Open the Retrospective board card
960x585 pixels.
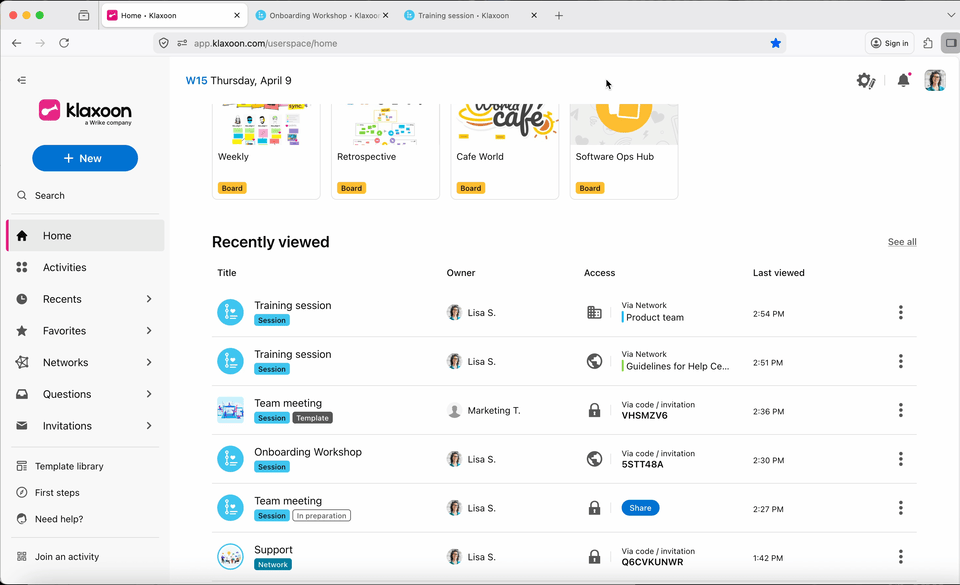(x=385, y=151)
